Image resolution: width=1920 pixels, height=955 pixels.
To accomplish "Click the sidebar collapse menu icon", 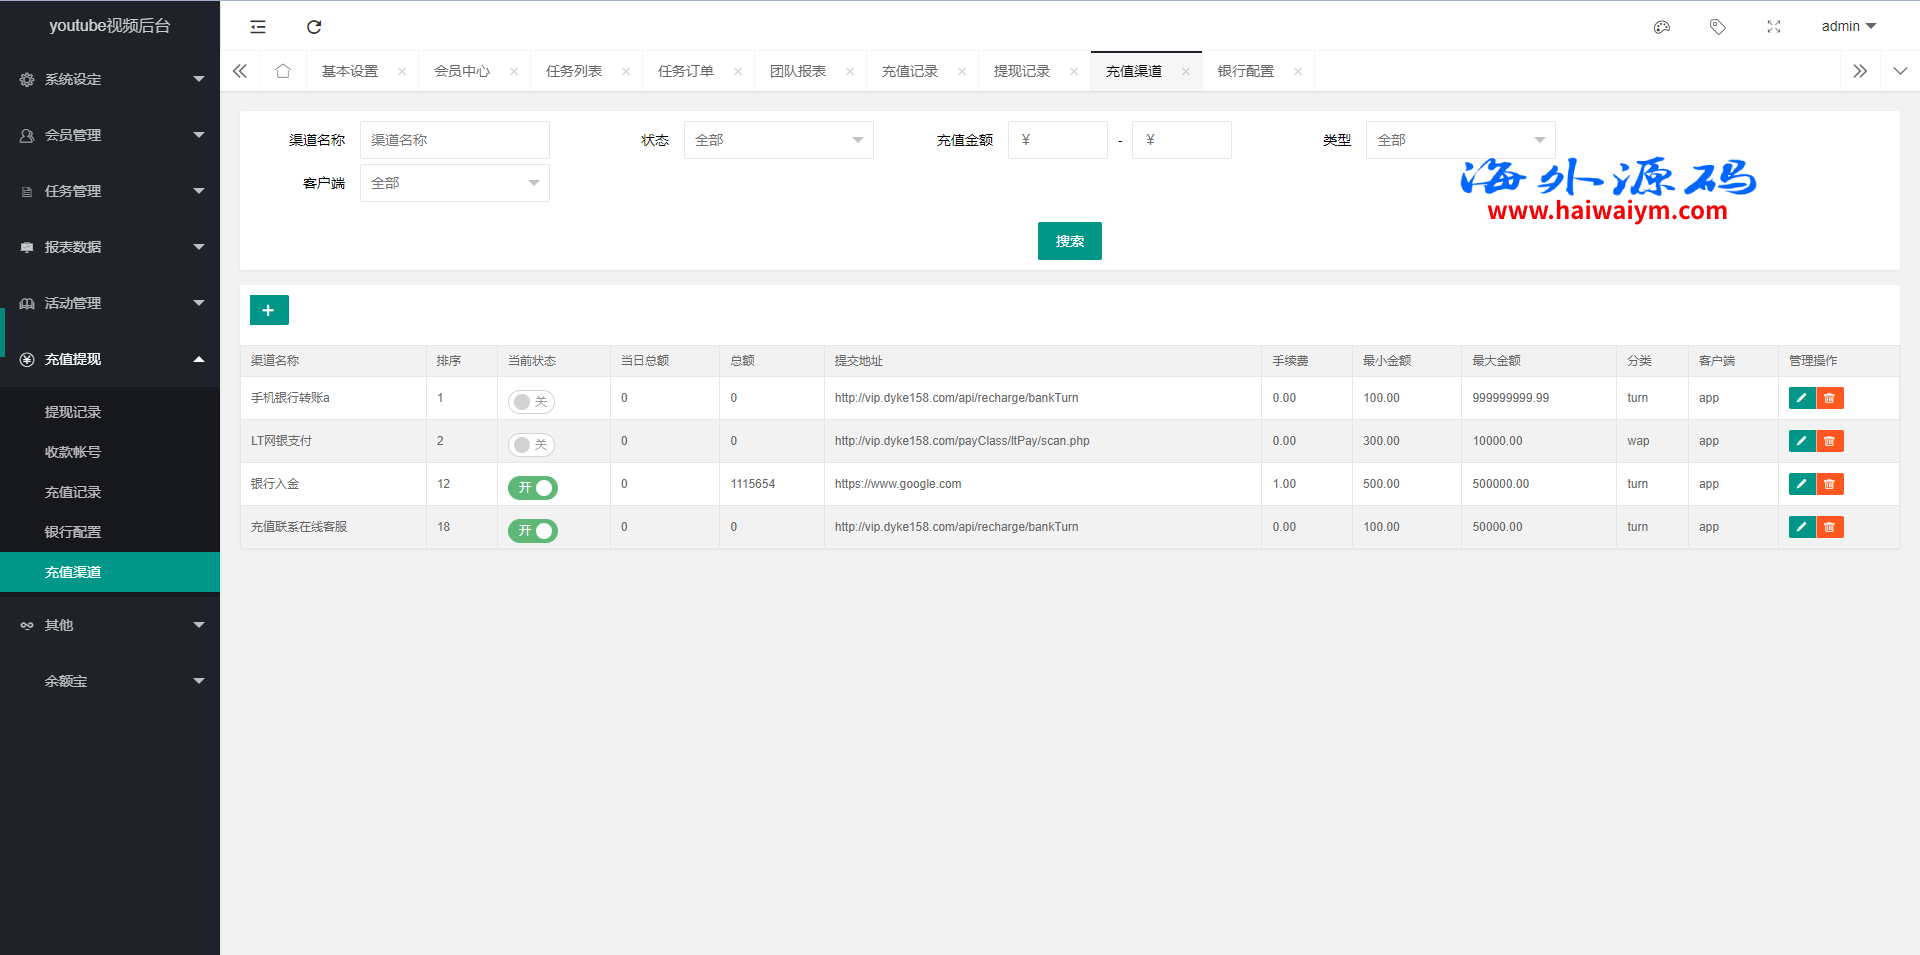I will pos(258,27).
